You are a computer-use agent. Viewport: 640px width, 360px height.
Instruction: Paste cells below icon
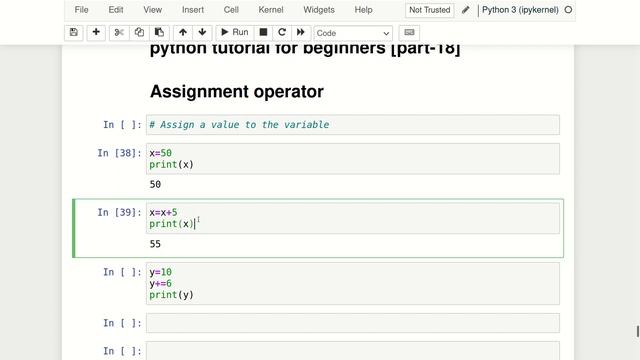(x=159, y=32)
